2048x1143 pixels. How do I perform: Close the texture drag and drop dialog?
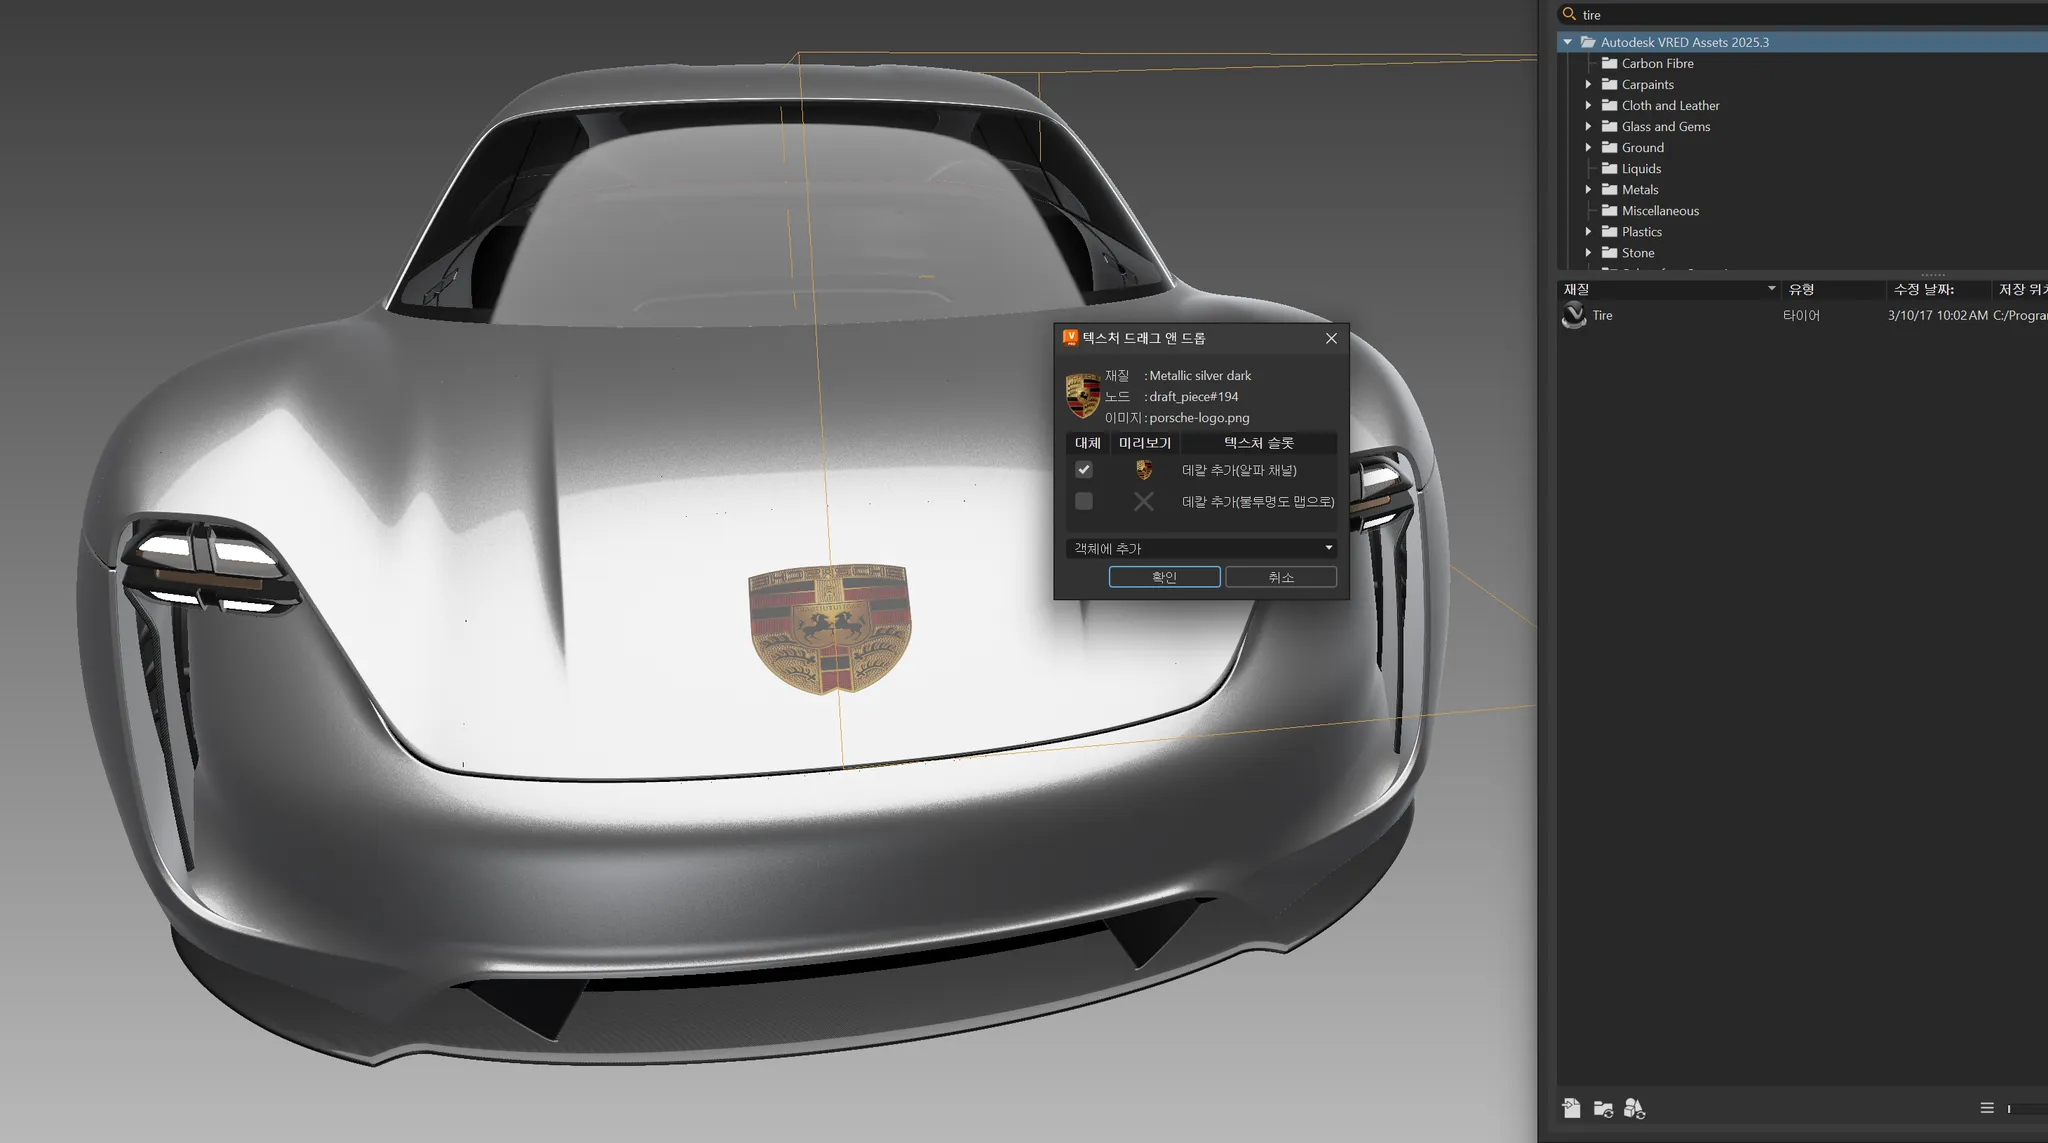click(1331, 339)
